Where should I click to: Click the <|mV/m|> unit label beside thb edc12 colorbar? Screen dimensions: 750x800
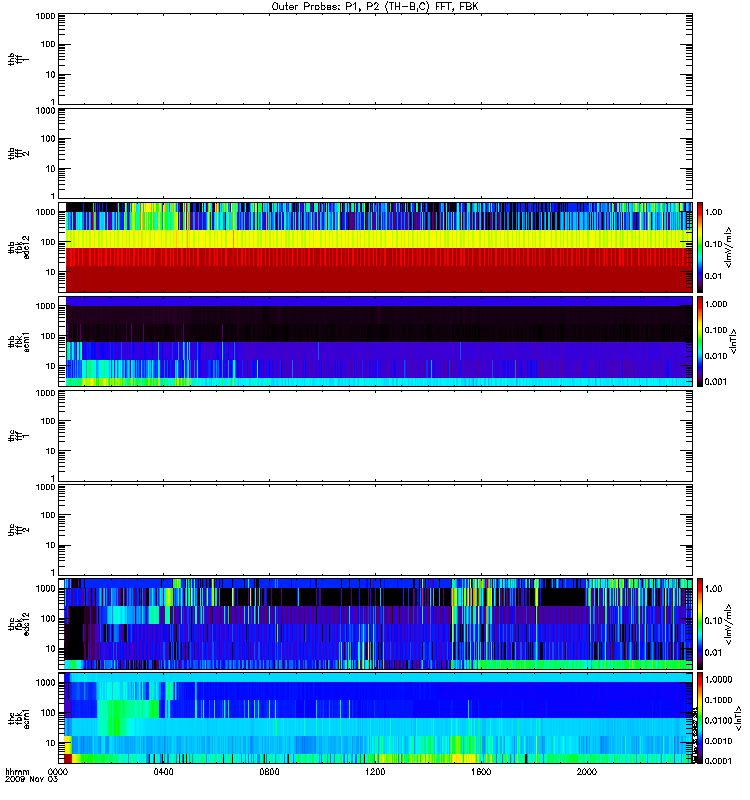(x=729, y=247)
